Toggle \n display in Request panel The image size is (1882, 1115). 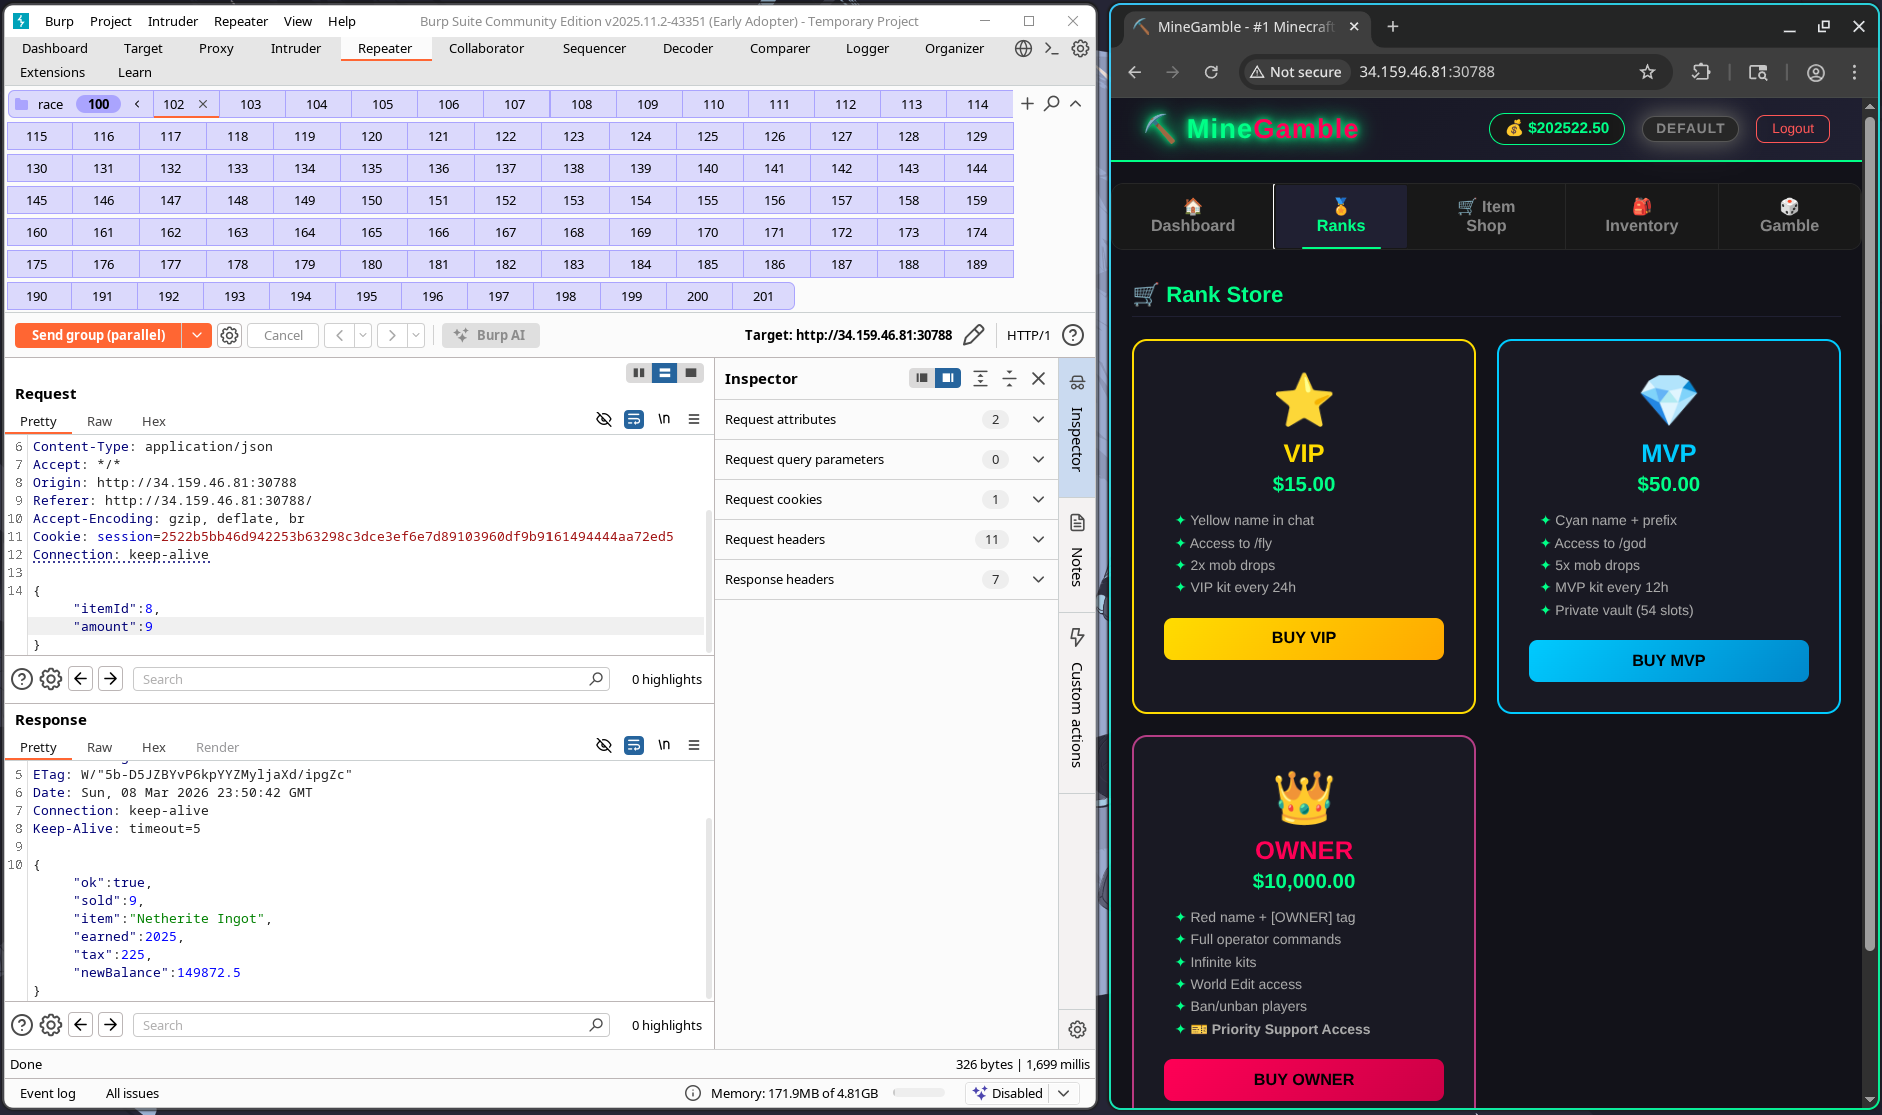coord(664,419)
